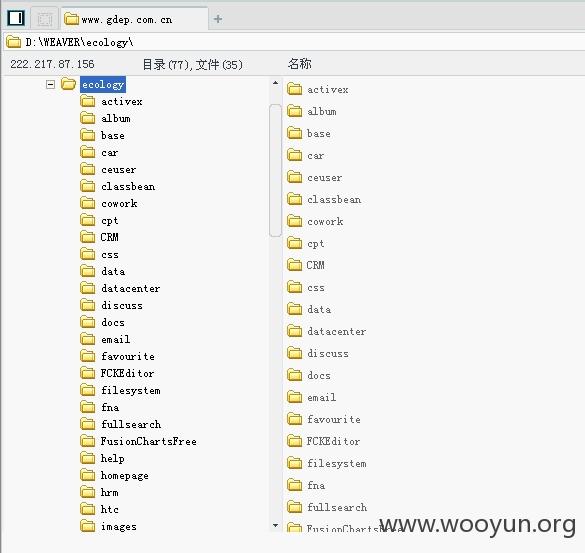Click the tree scrollbar up arrow

(275, 83)
